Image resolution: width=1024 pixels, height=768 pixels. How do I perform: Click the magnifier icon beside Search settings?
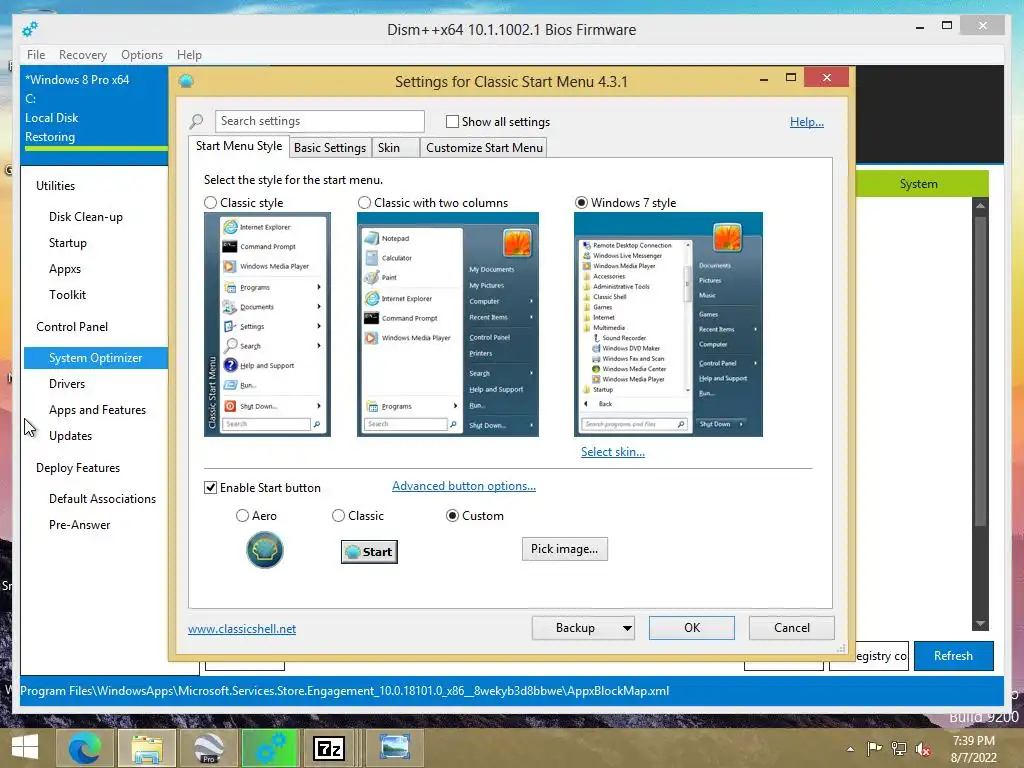197,121
